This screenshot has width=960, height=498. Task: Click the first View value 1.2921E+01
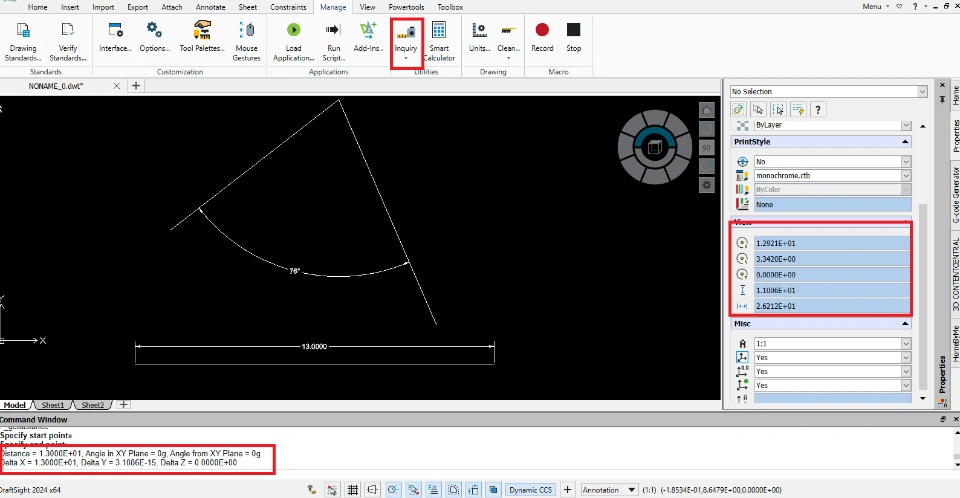click(x=832, y=243)
